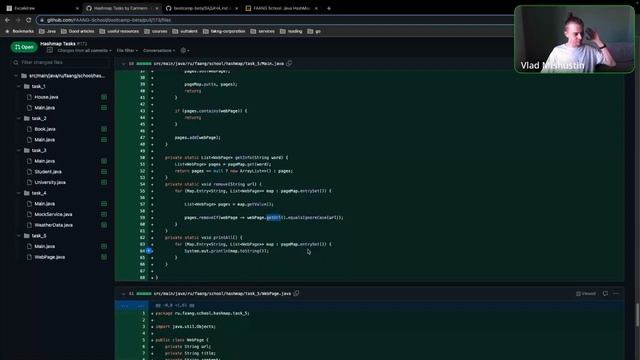The height and width of the screenshot is (360, 640).
Task: Collapse the task_5/WebPage.java diff
Action: pyautogui.click(x=123, y=293)
